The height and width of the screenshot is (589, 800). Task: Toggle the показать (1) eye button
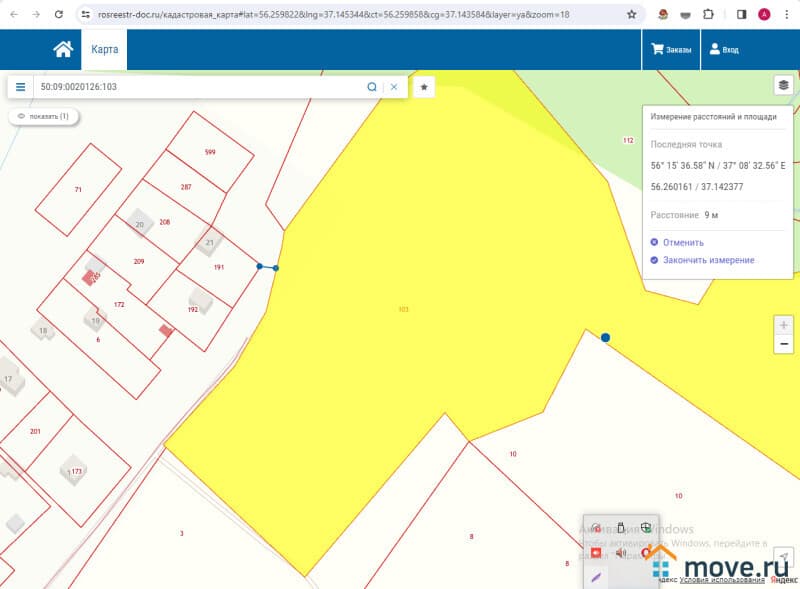point(44,117)
